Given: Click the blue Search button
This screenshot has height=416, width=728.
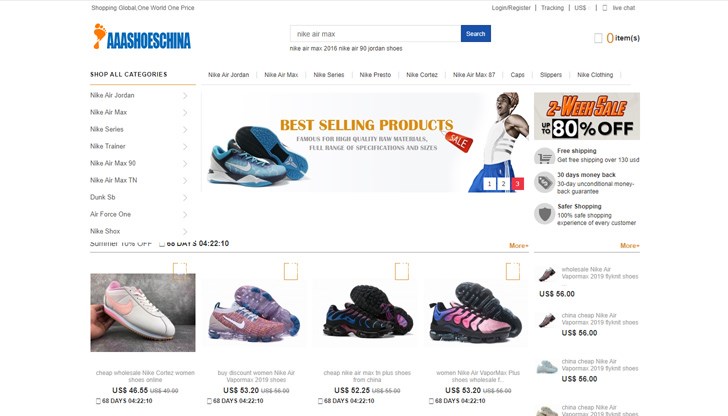Looking at the screenshot, I should (x=475, y=33).
